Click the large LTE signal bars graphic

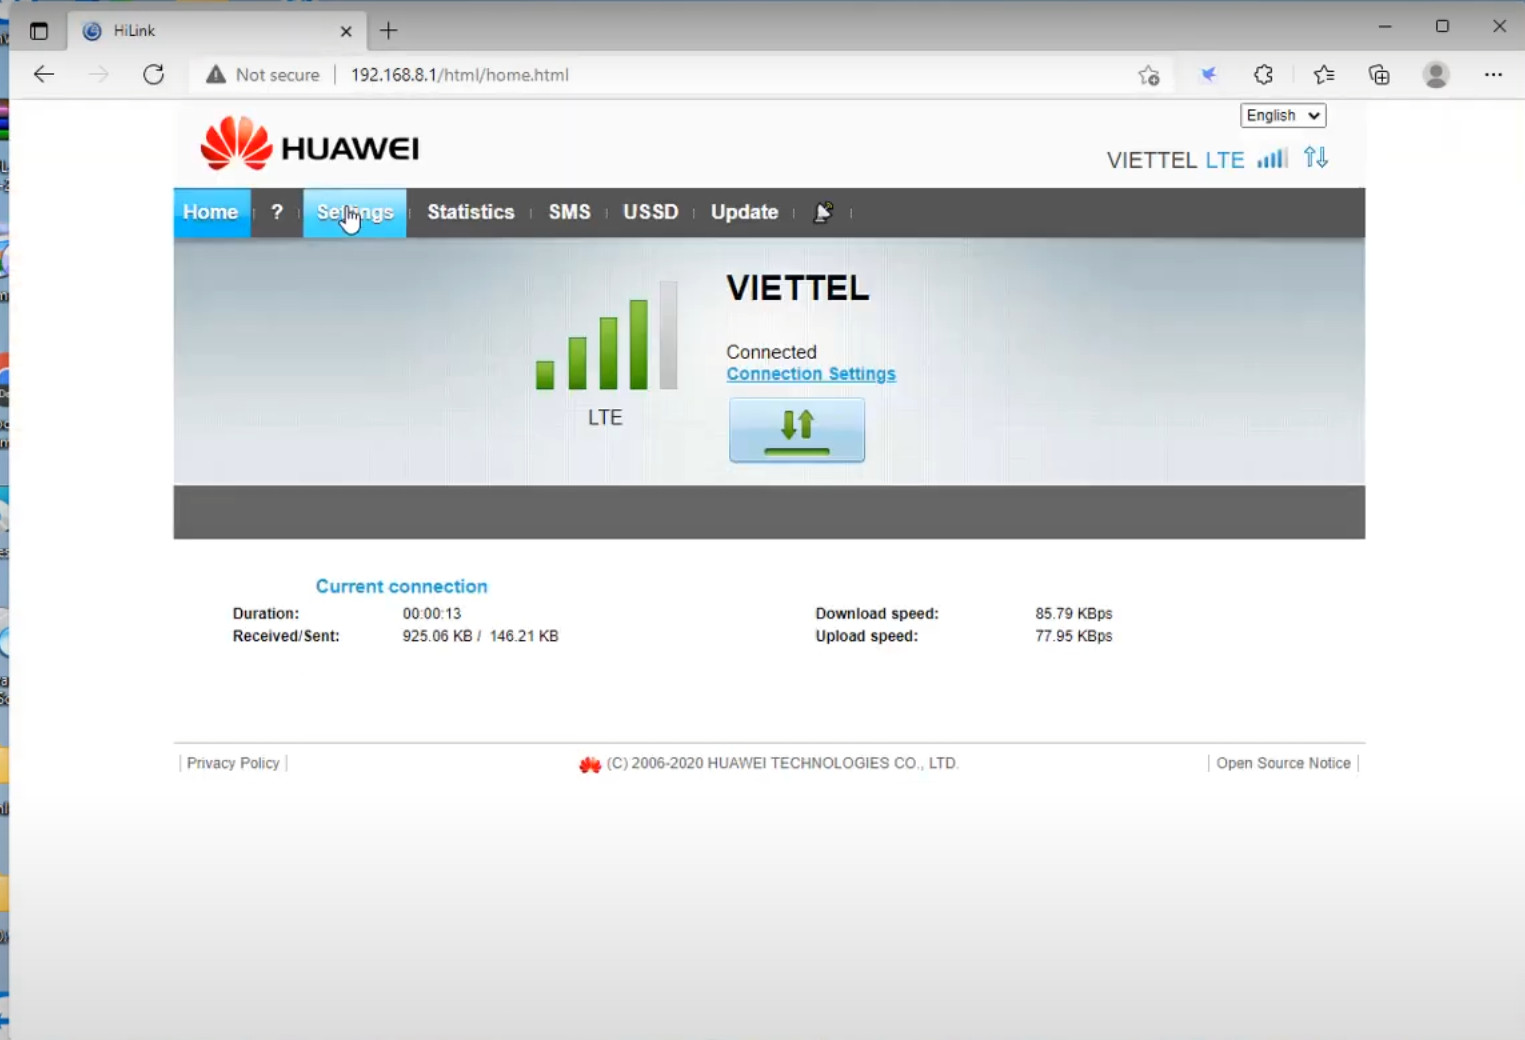point(607,335)
